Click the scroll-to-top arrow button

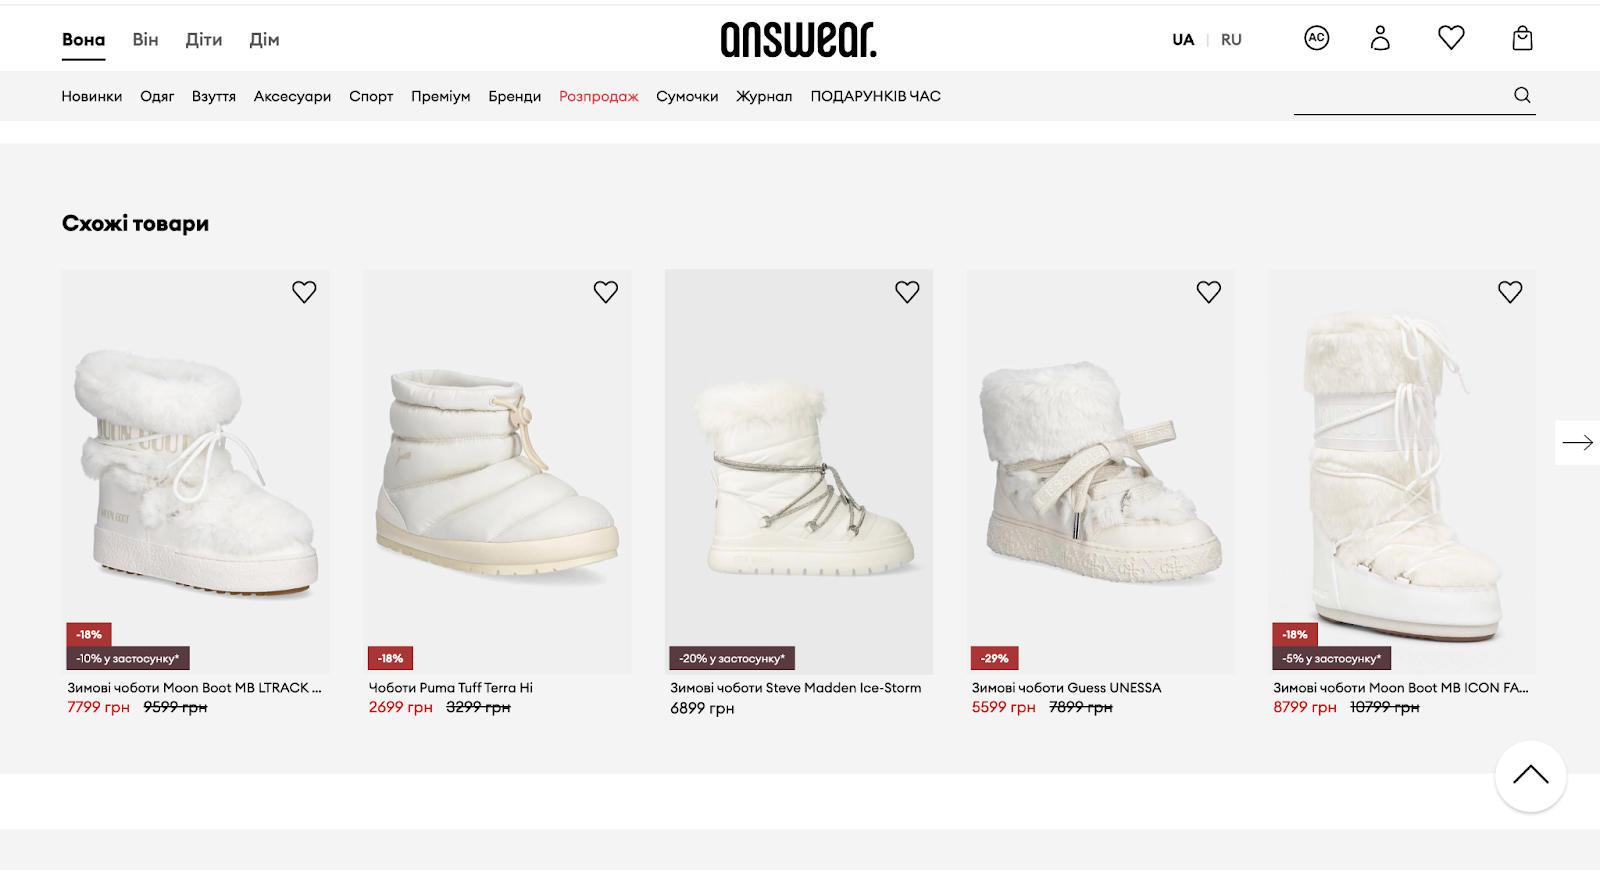coord(1530,776)
